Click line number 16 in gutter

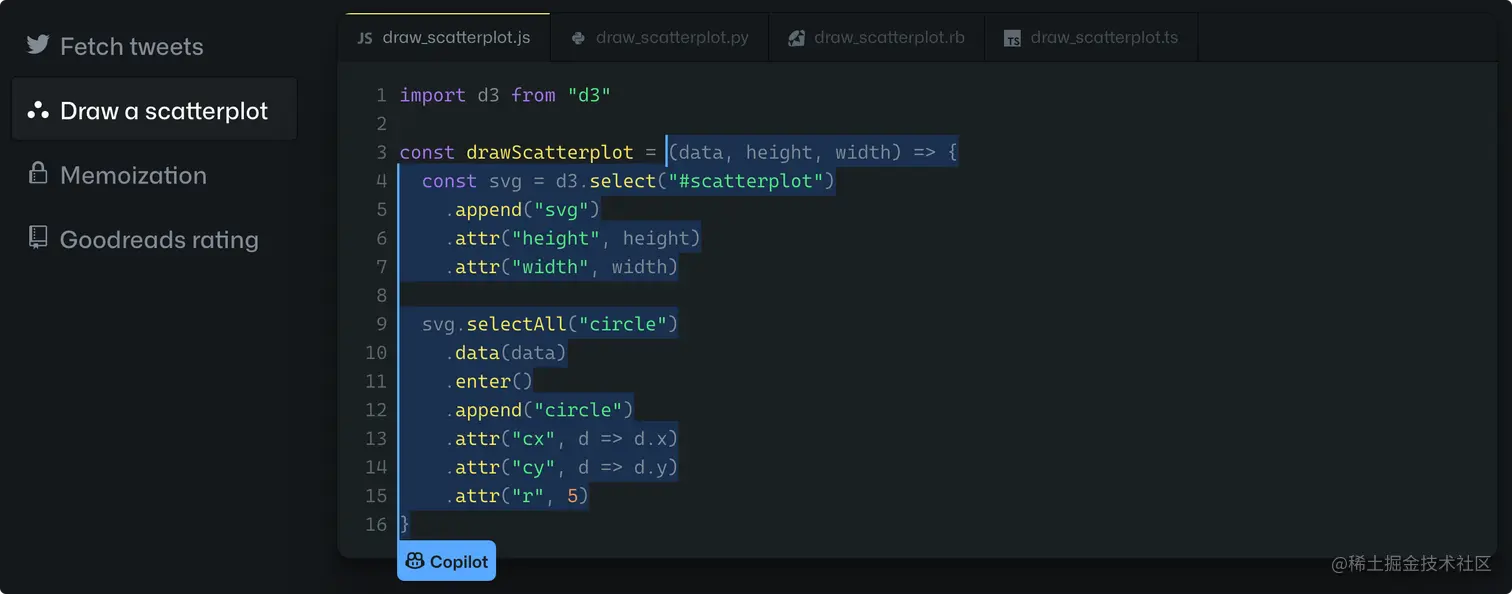[376, 524]
